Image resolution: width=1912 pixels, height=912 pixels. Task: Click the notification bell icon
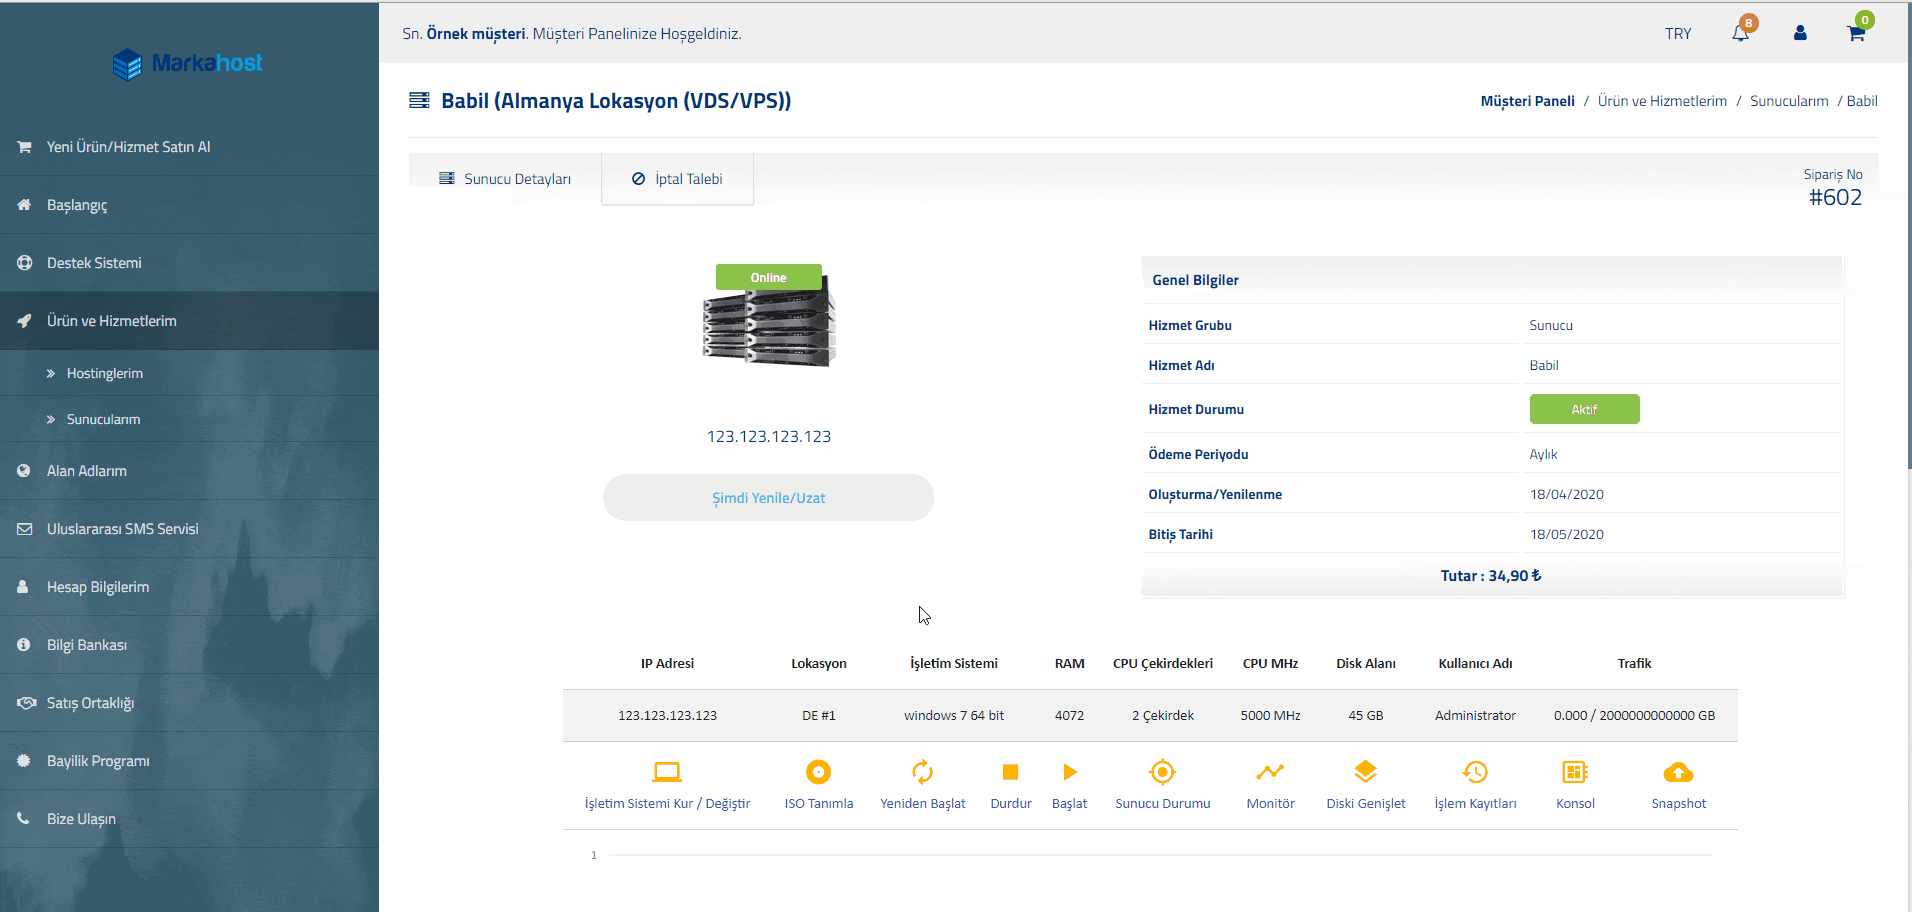click(x=1740, y=33)
